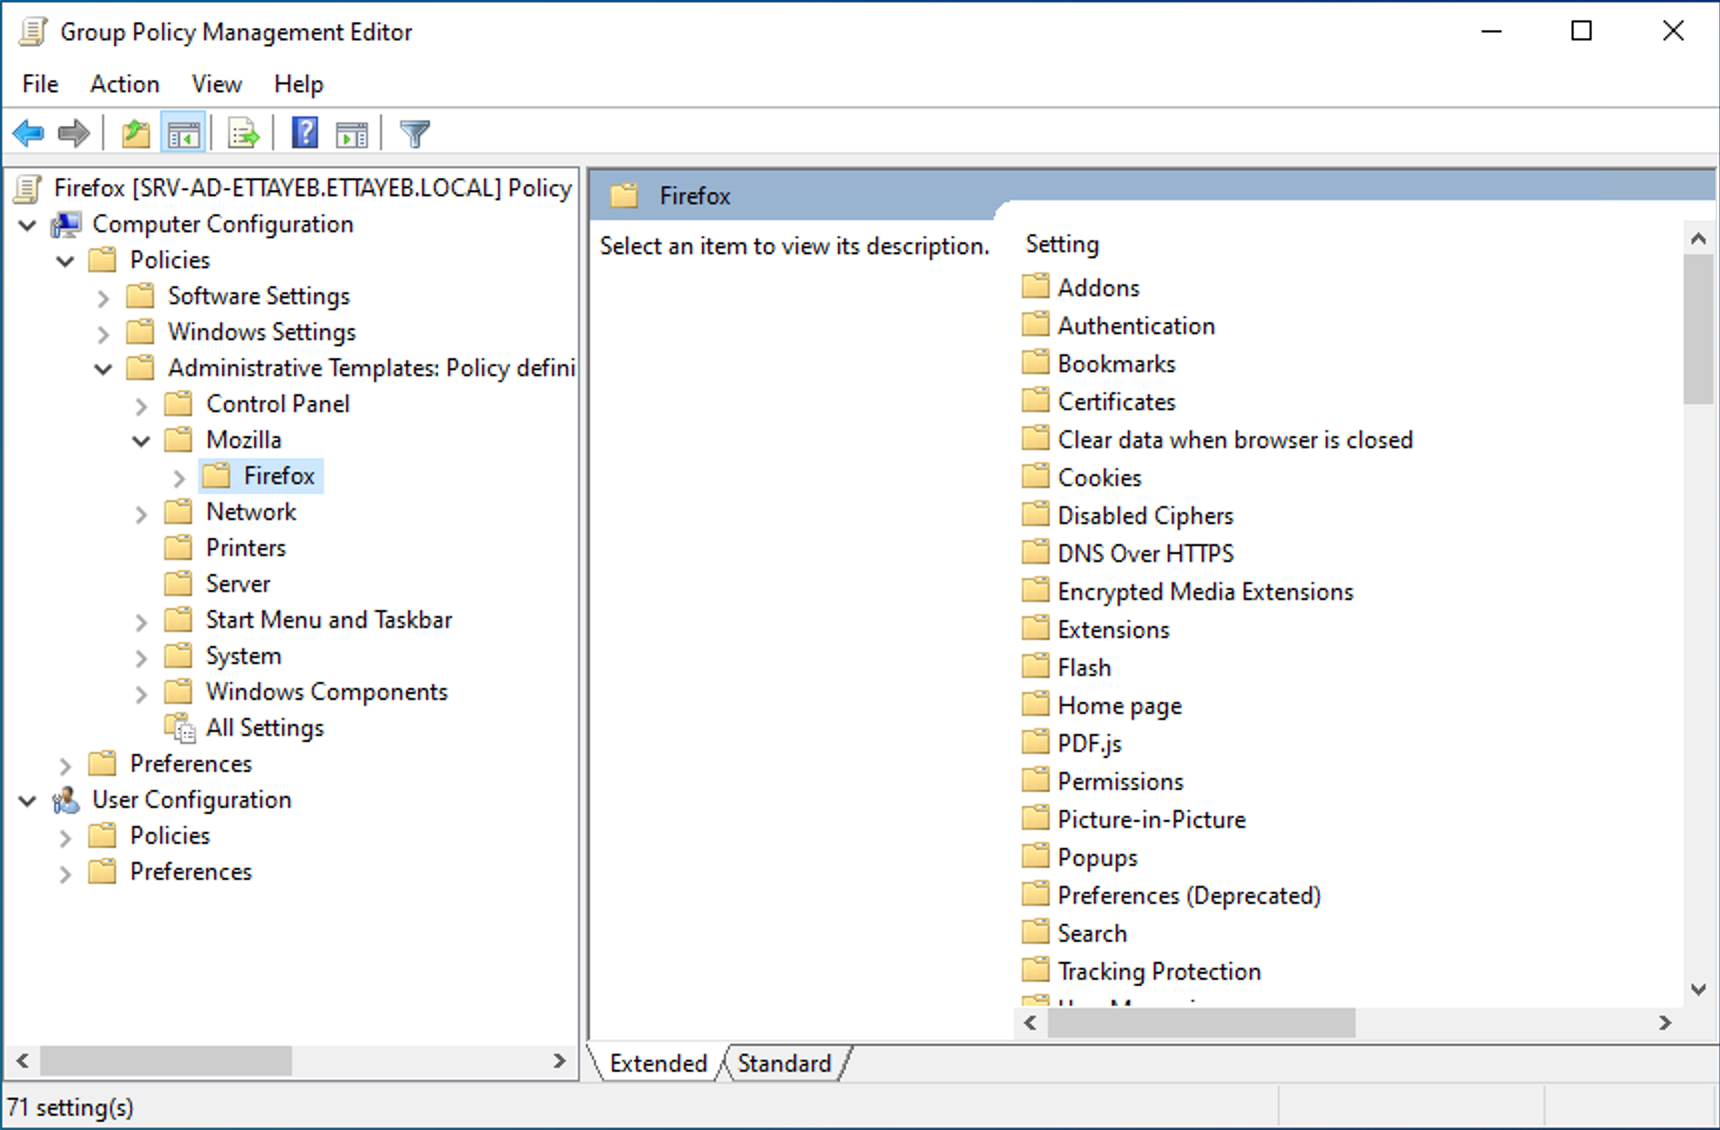
Task: Collapse the Administrative Templates node
Action: 103,370
